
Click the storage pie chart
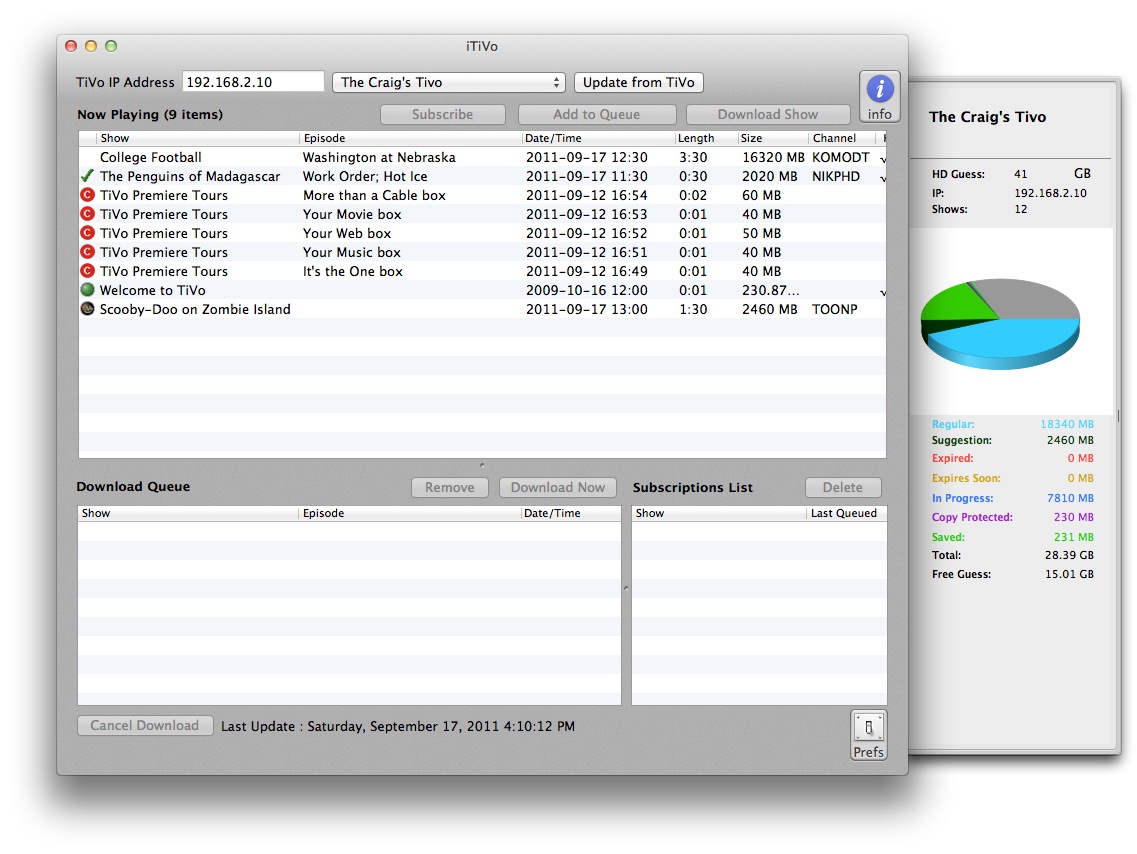(1000, 320)
